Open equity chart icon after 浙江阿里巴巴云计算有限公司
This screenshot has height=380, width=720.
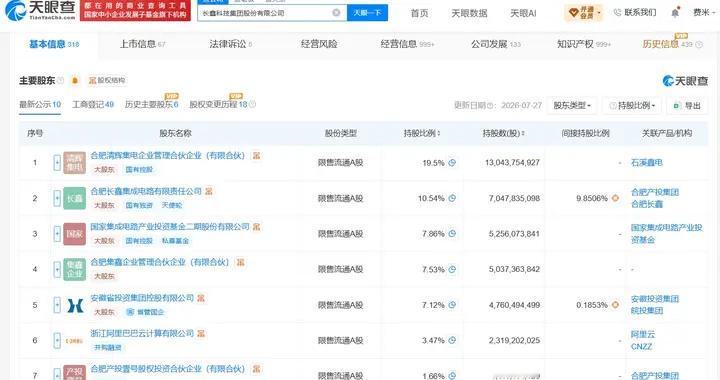(x=201, y=333)
